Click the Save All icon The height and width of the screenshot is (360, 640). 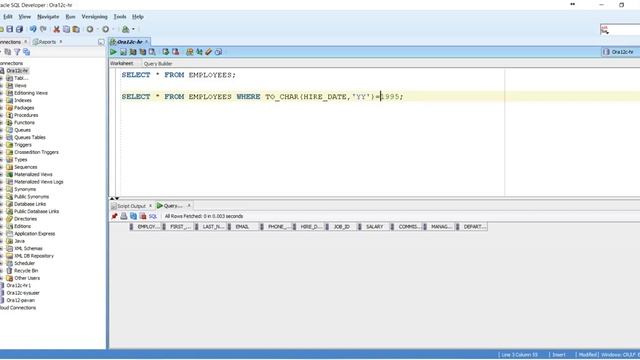19,29
